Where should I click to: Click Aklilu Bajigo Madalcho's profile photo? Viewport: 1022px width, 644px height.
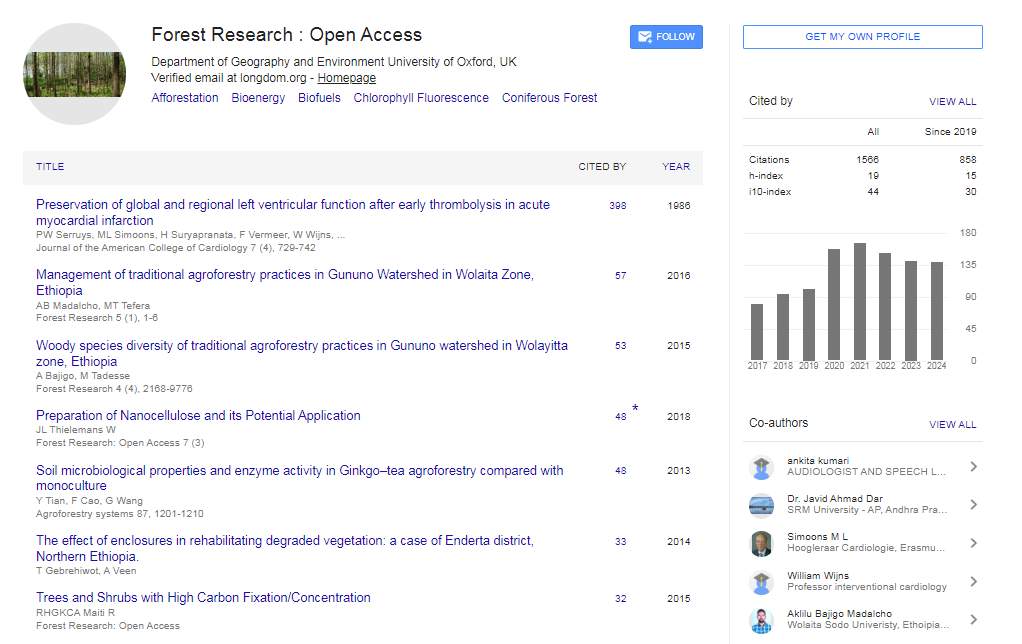(761, 619)
